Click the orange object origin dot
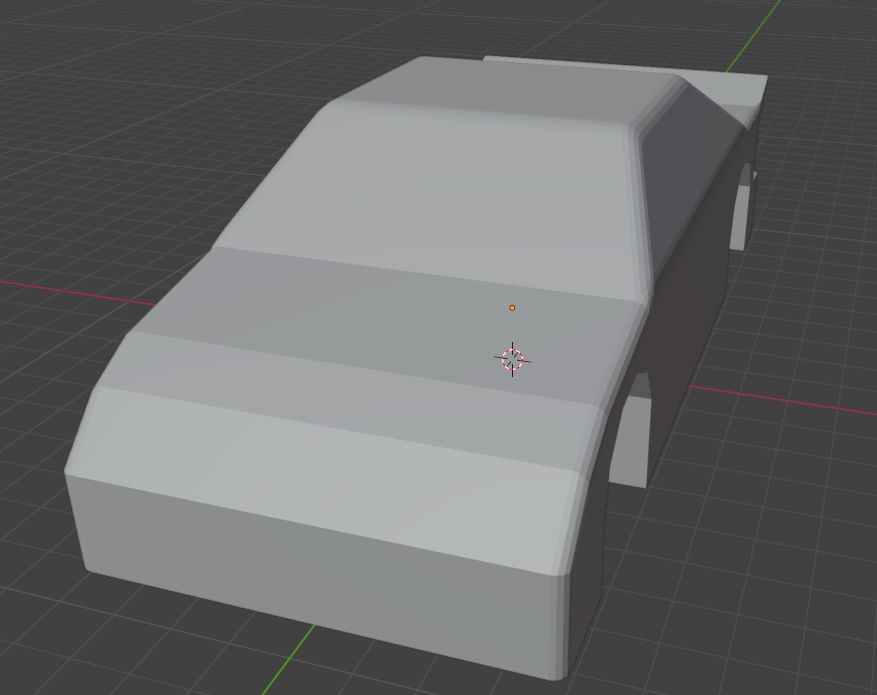Image resolution: width=877 pixels, height=695 pixels. (x=512, y=307)
